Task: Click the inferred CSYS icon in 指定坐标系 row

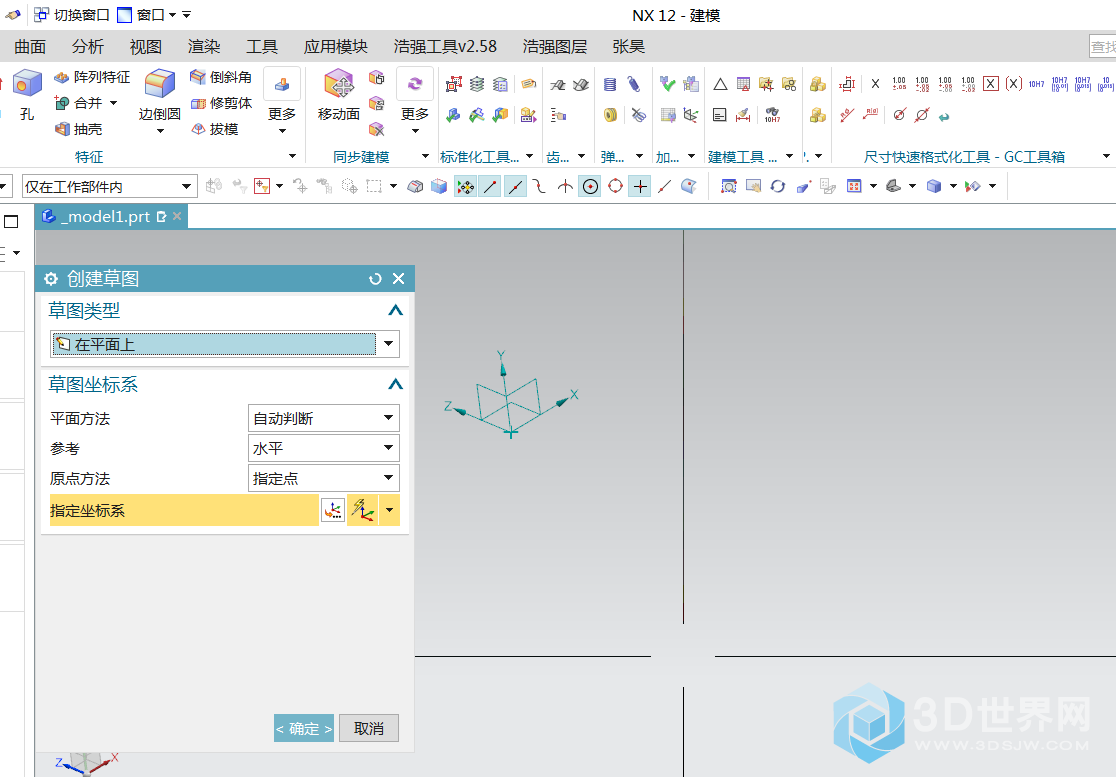Action: [x=363, y=510]
